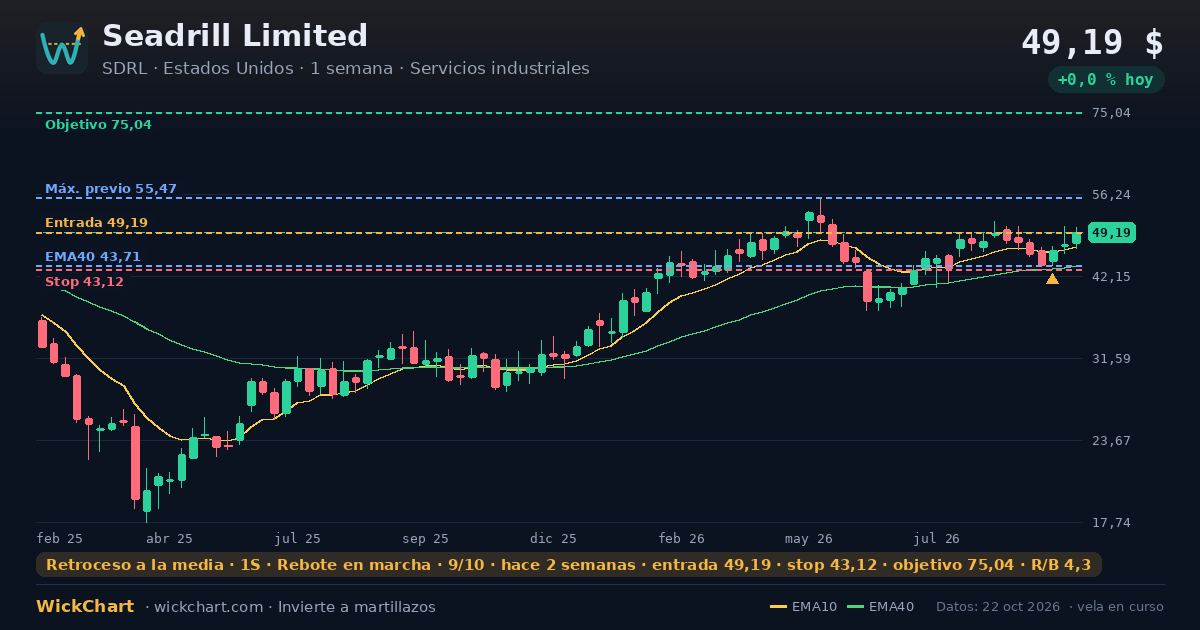This screenshot has width=1200, height=630.
Task: Click the SDRL ticker subtitle line
Action: point(346,69)
